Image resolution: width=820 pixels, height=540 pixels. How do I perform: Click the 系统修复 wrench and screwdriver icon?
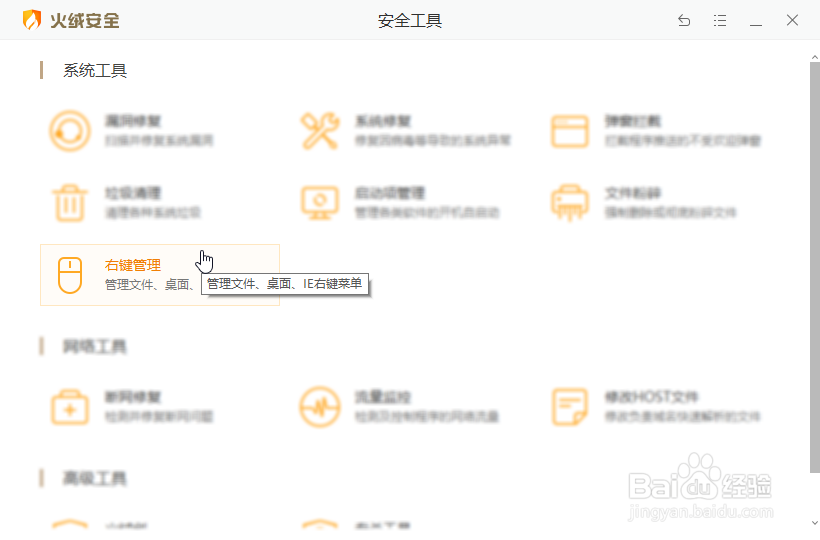320,131
